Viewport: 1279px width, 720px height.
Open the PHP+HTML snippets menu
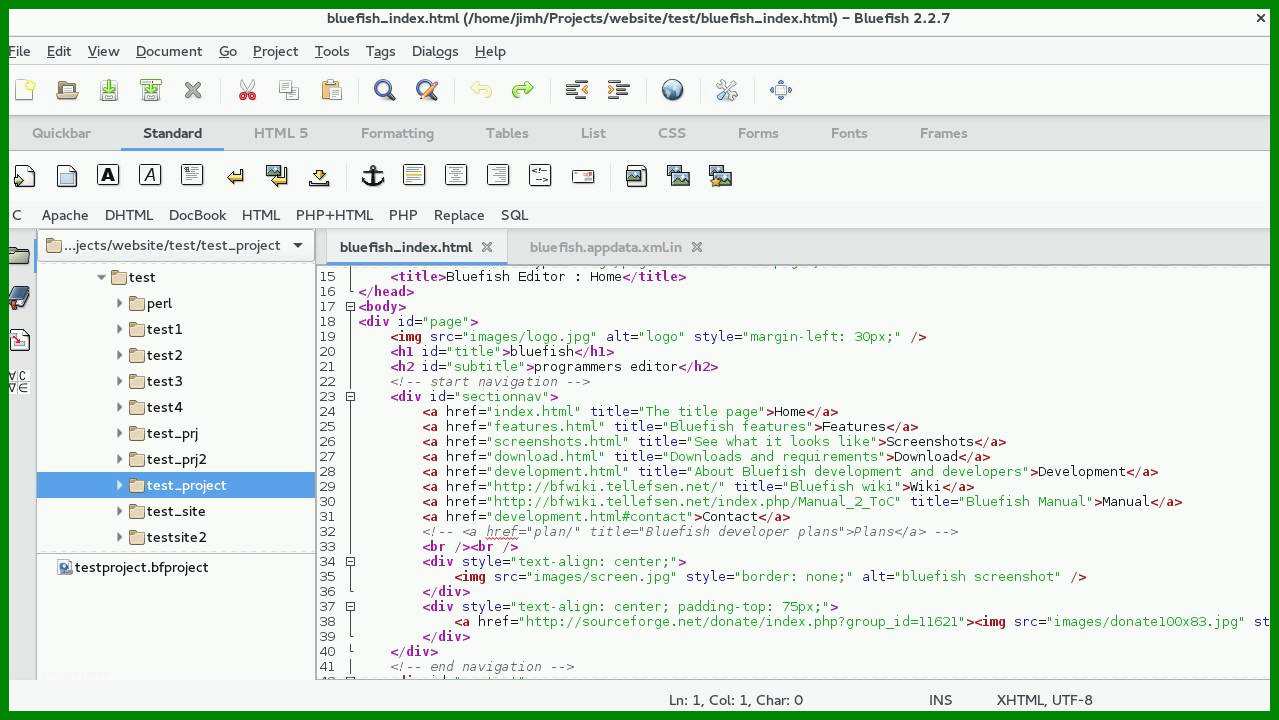334,215
